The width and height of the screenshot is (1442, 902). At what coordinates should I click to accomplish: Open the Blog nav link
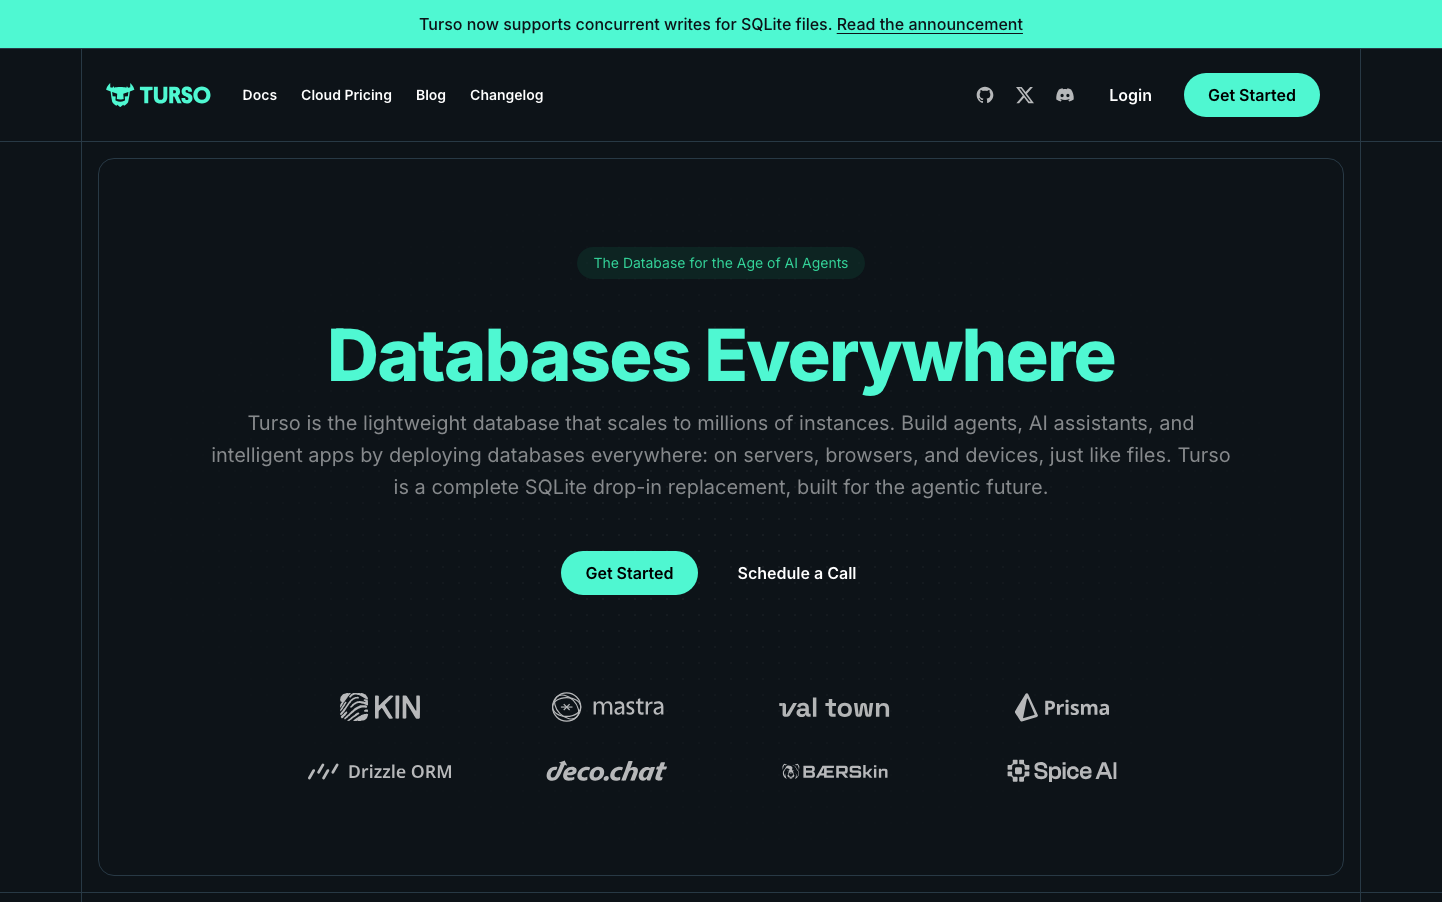point(431,95)
